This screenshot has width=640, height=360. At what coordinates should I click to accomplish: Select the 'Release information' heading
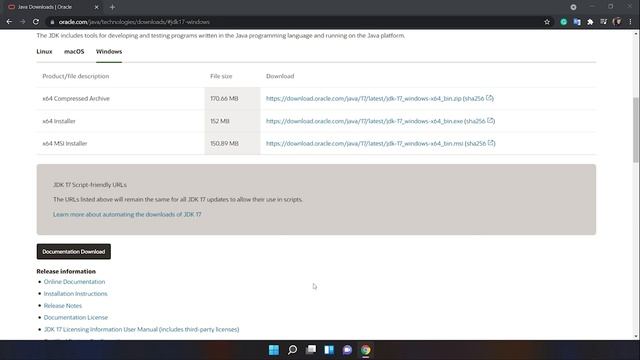66,271
